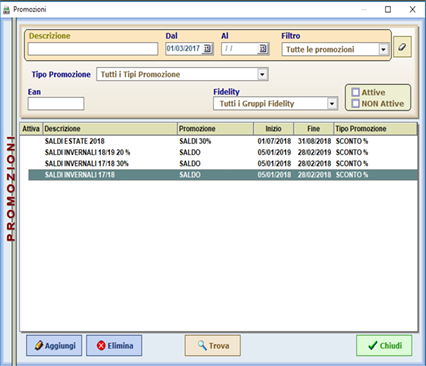Focus the Descrizione input field
This screenshot has height=366, width=426.
coord(93,49)
